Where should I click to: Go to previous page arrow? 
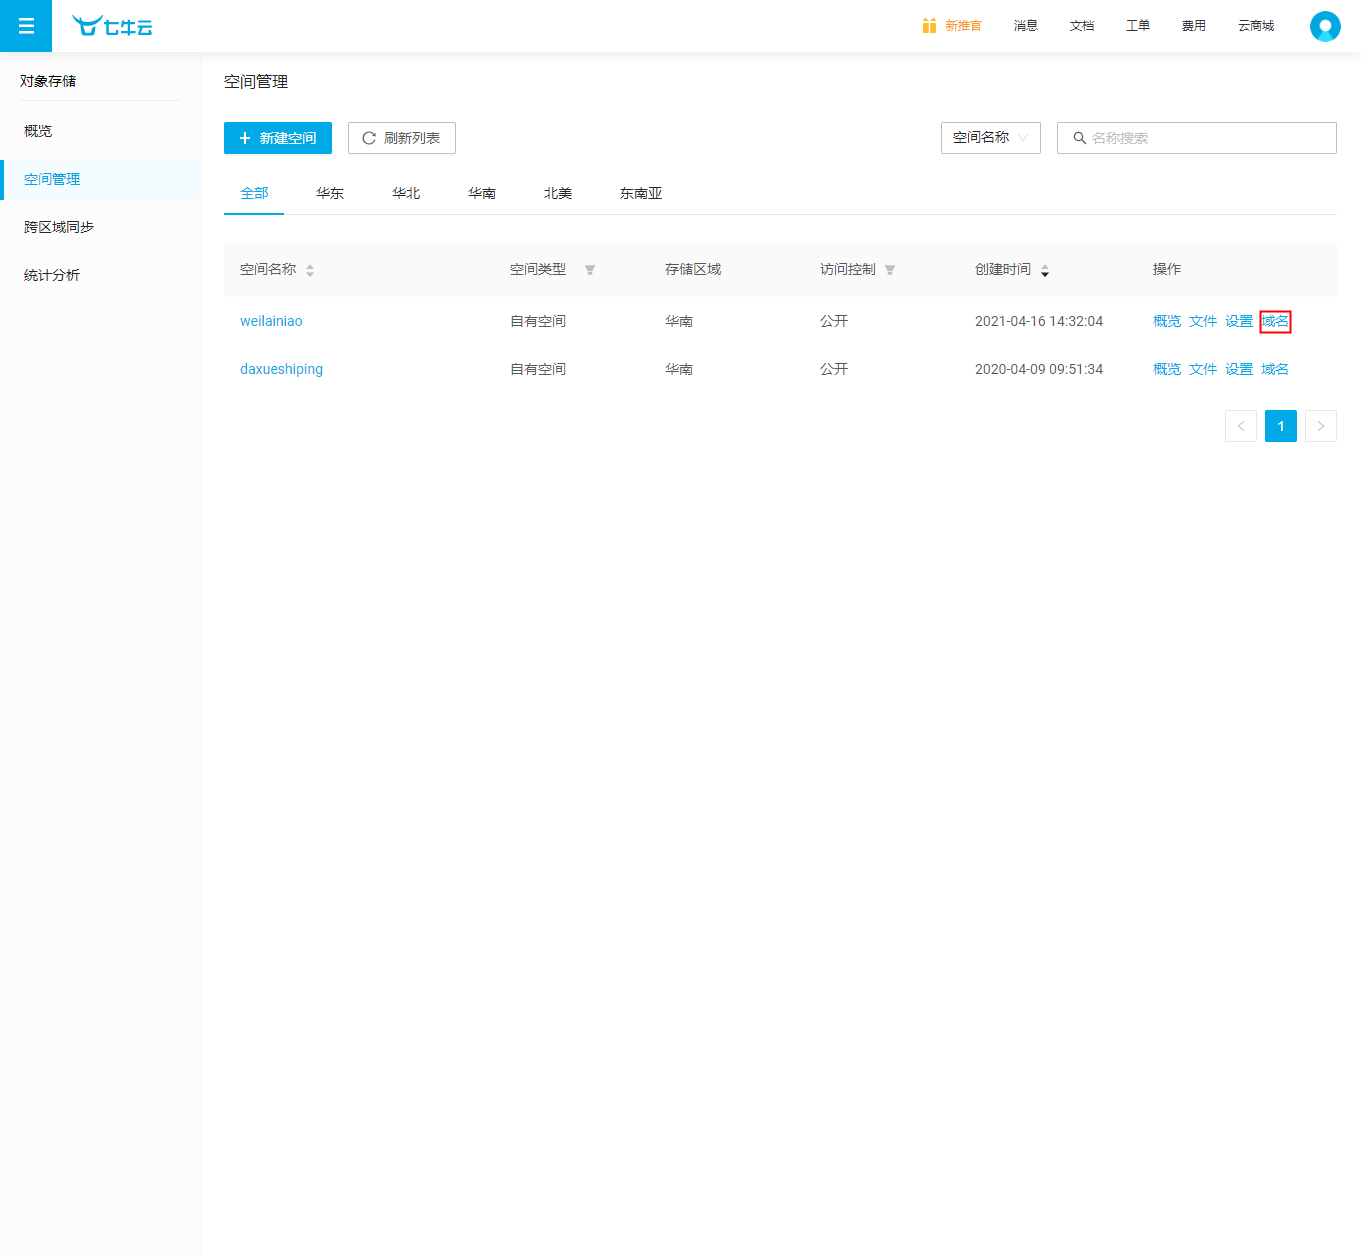1240,426
